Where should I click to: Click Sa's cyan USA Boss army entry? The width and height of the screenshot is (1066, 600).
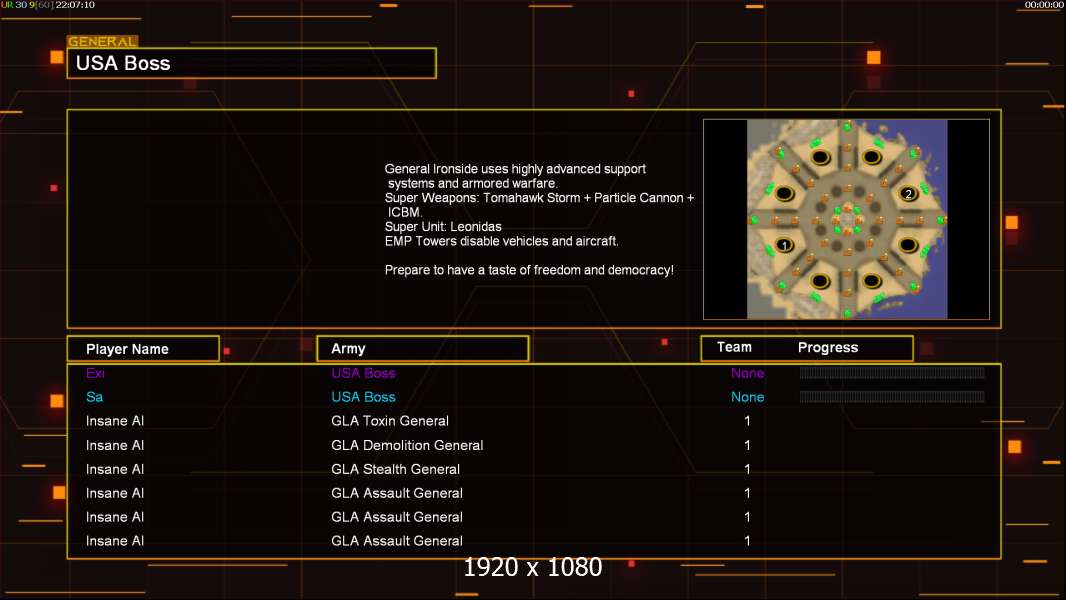coord(363,397)
